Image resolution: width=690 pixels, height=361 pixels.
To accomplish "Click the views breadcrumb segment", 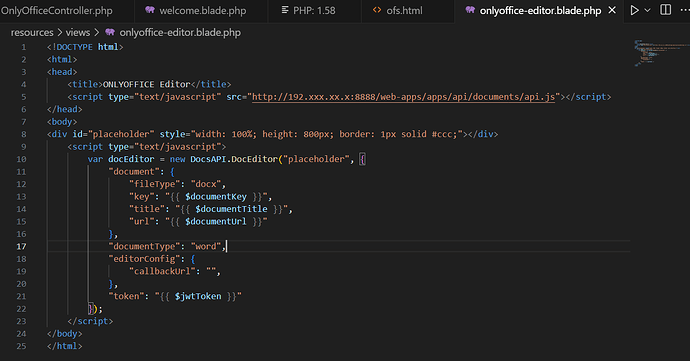I will (x=78, y=33).
